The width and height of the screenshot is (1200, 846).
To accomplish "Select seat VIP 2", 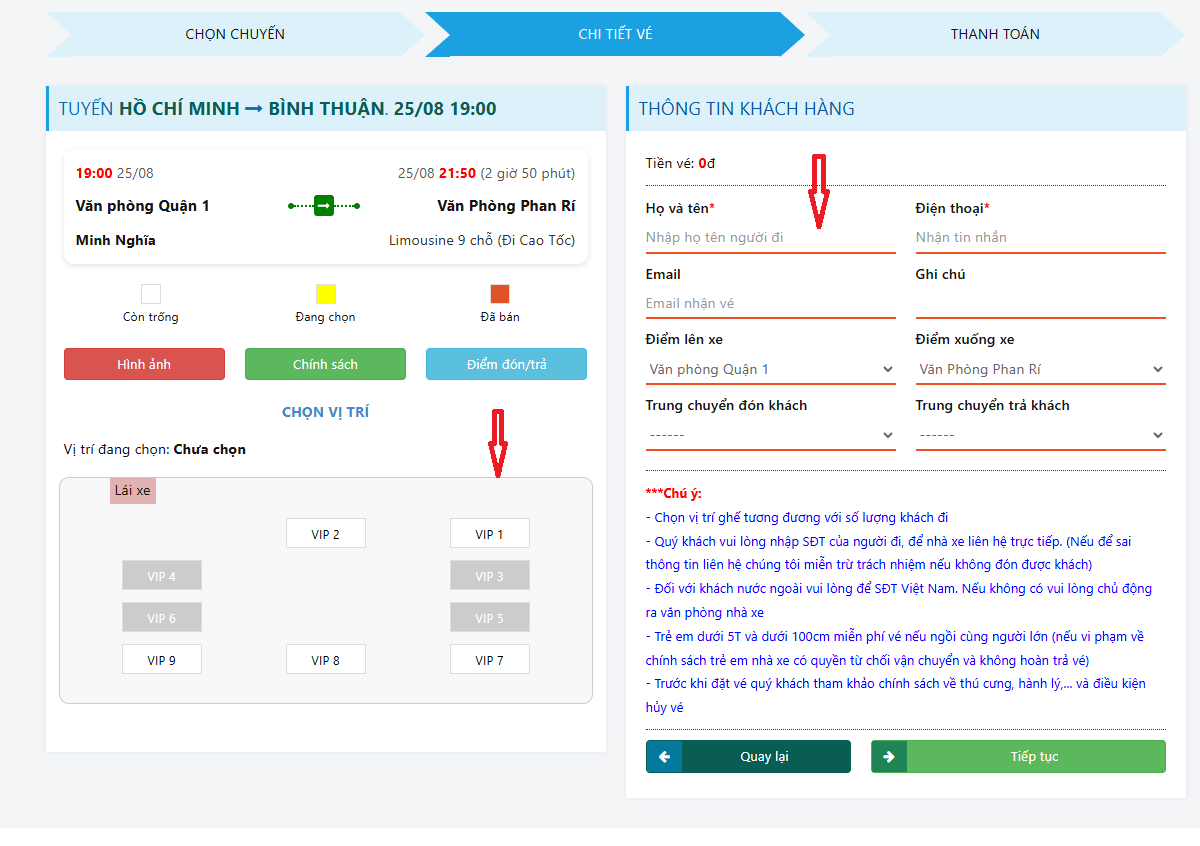I will click(325, 534).
